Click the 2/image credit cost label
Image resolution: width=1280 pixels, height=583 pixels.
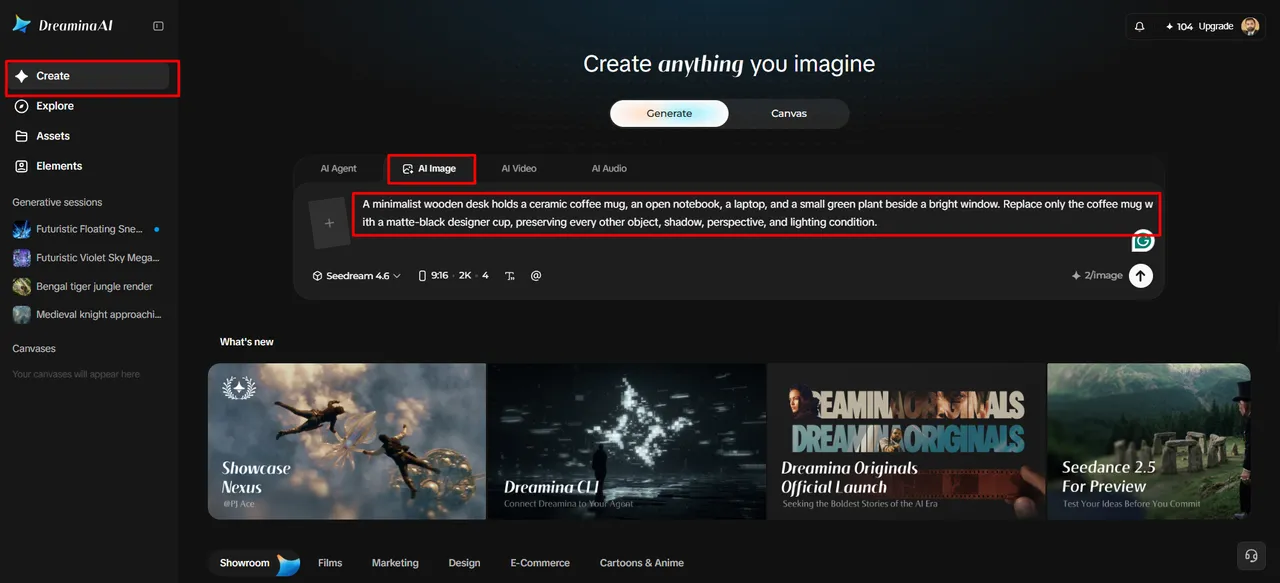[1097, 276]
